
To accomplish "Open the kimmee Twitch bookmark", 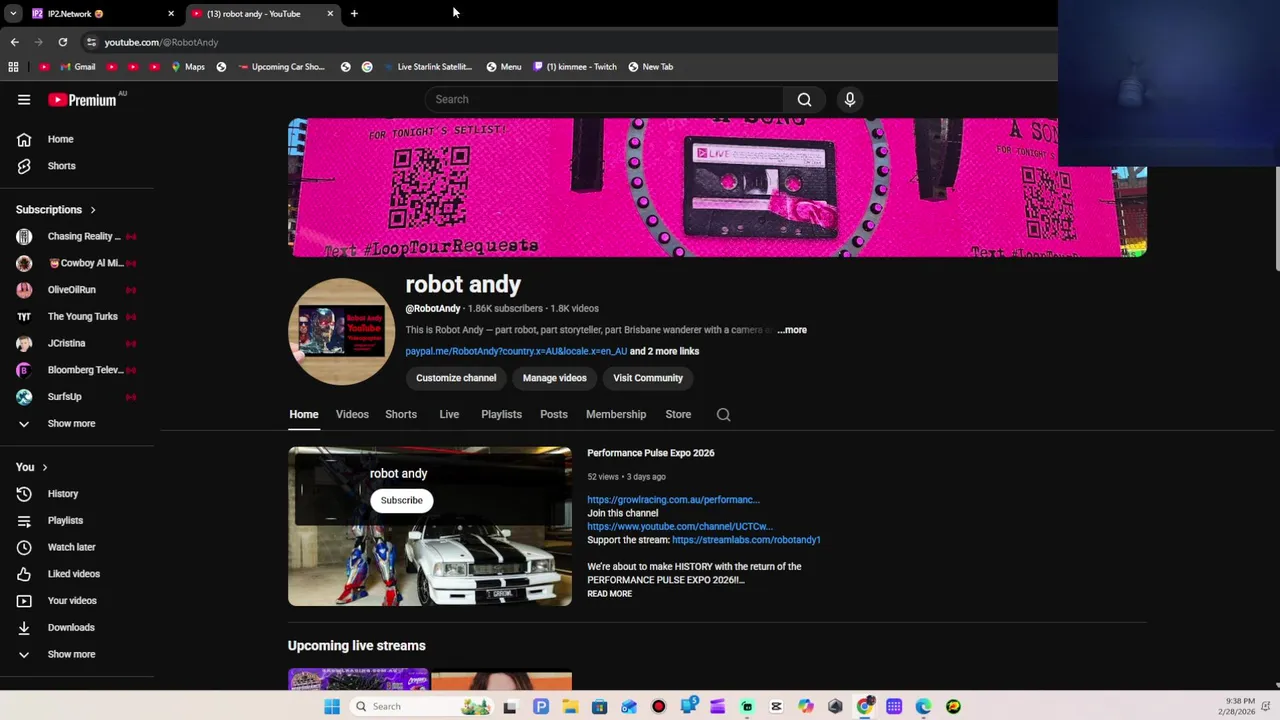I will pyautogui.click(x=575, y=67).
